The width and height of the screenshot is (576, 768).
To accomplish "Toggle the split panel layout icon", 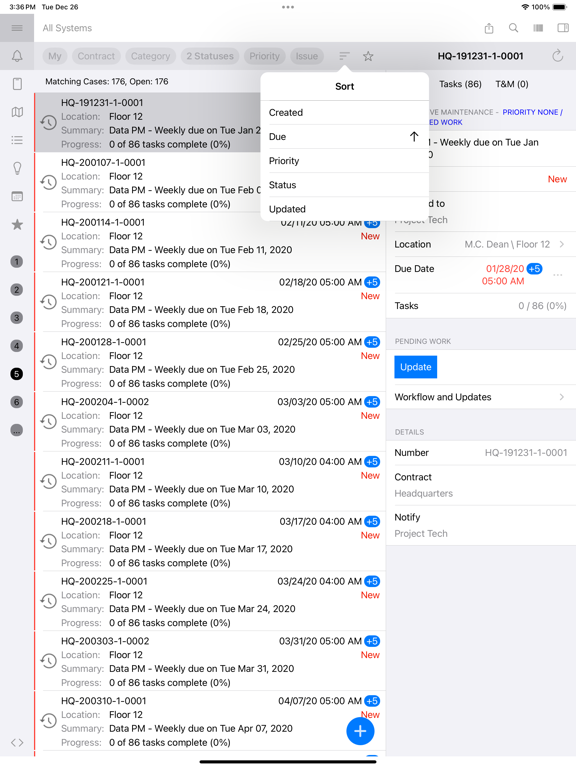I will tap(563, 28).
